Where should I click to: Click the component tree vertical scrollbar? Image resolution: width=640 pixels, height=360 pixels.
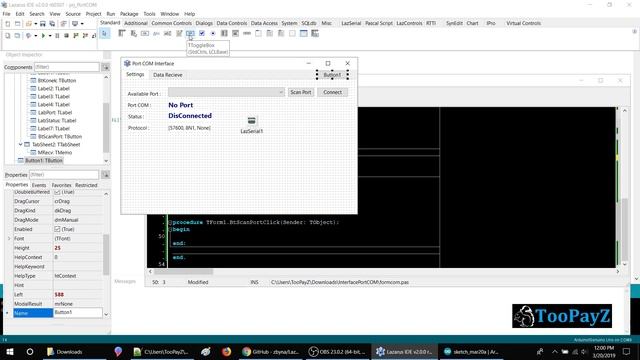(106, 119)
